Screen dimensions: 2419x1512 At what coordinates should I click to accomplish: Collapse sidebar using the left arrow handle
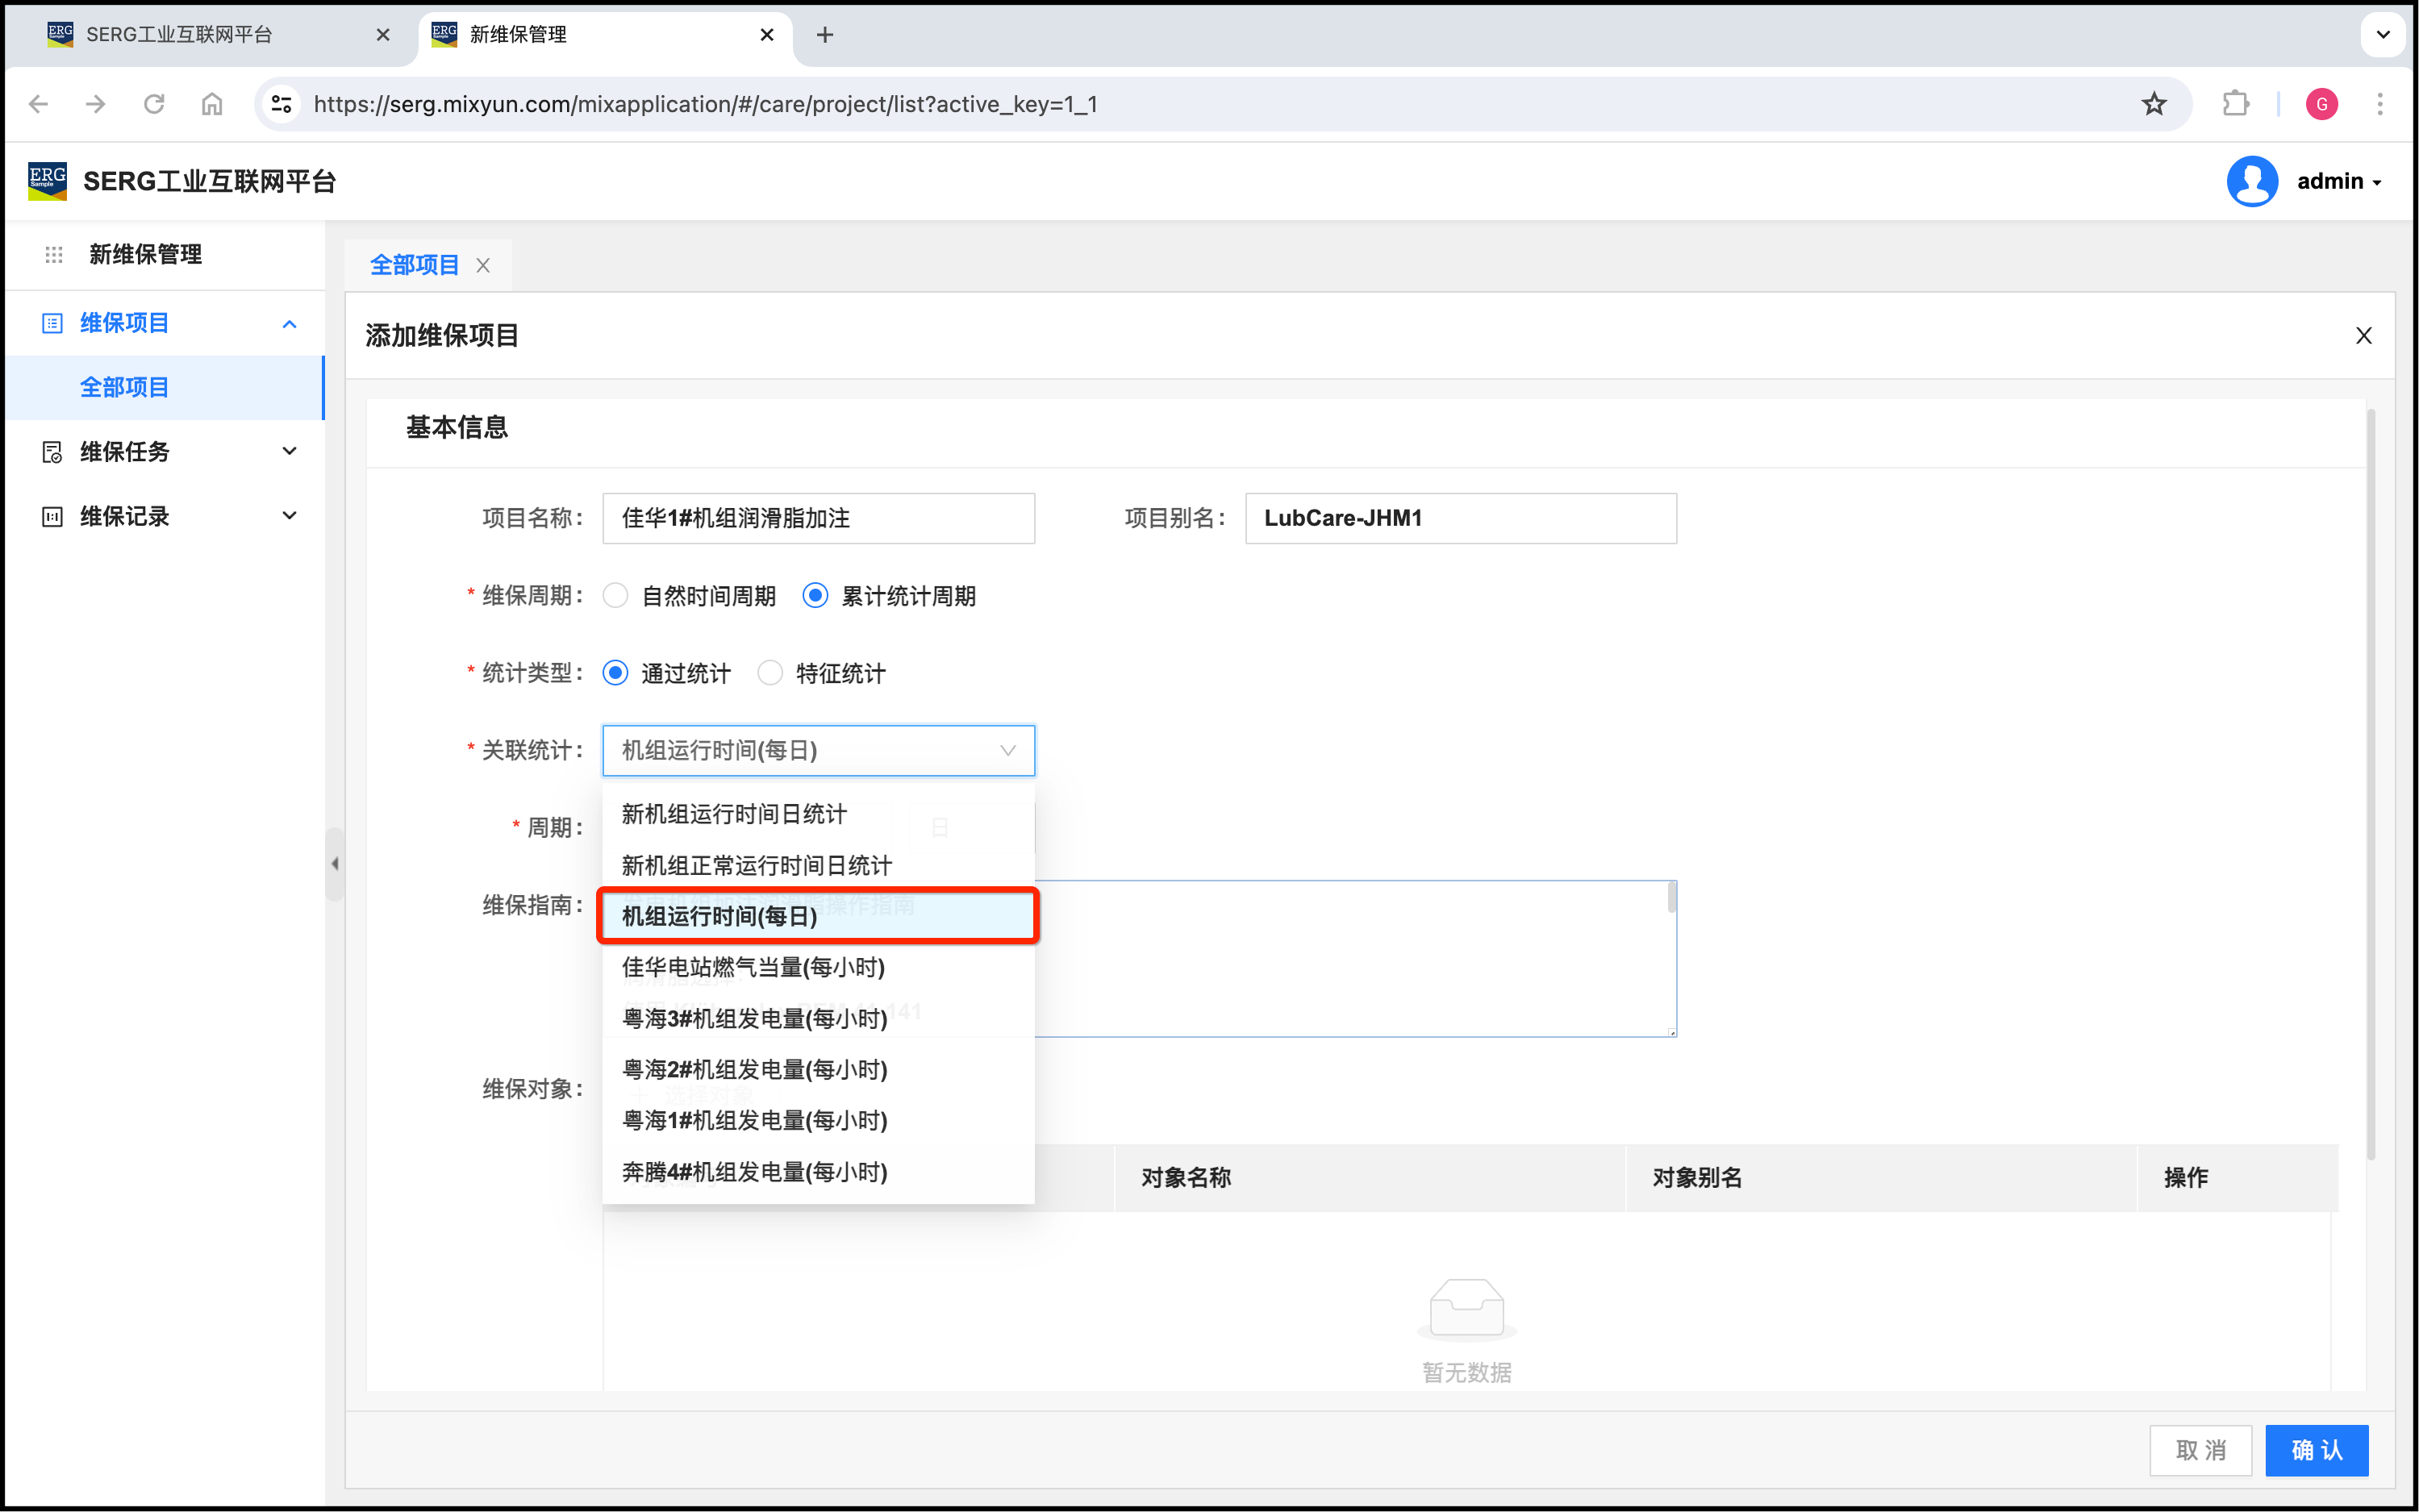coord(334,864)
